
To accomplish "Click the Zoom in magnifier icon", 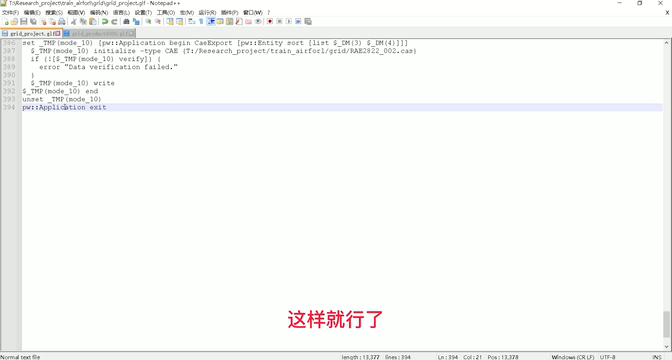I will pyautogui.click(x=148, y=21).
